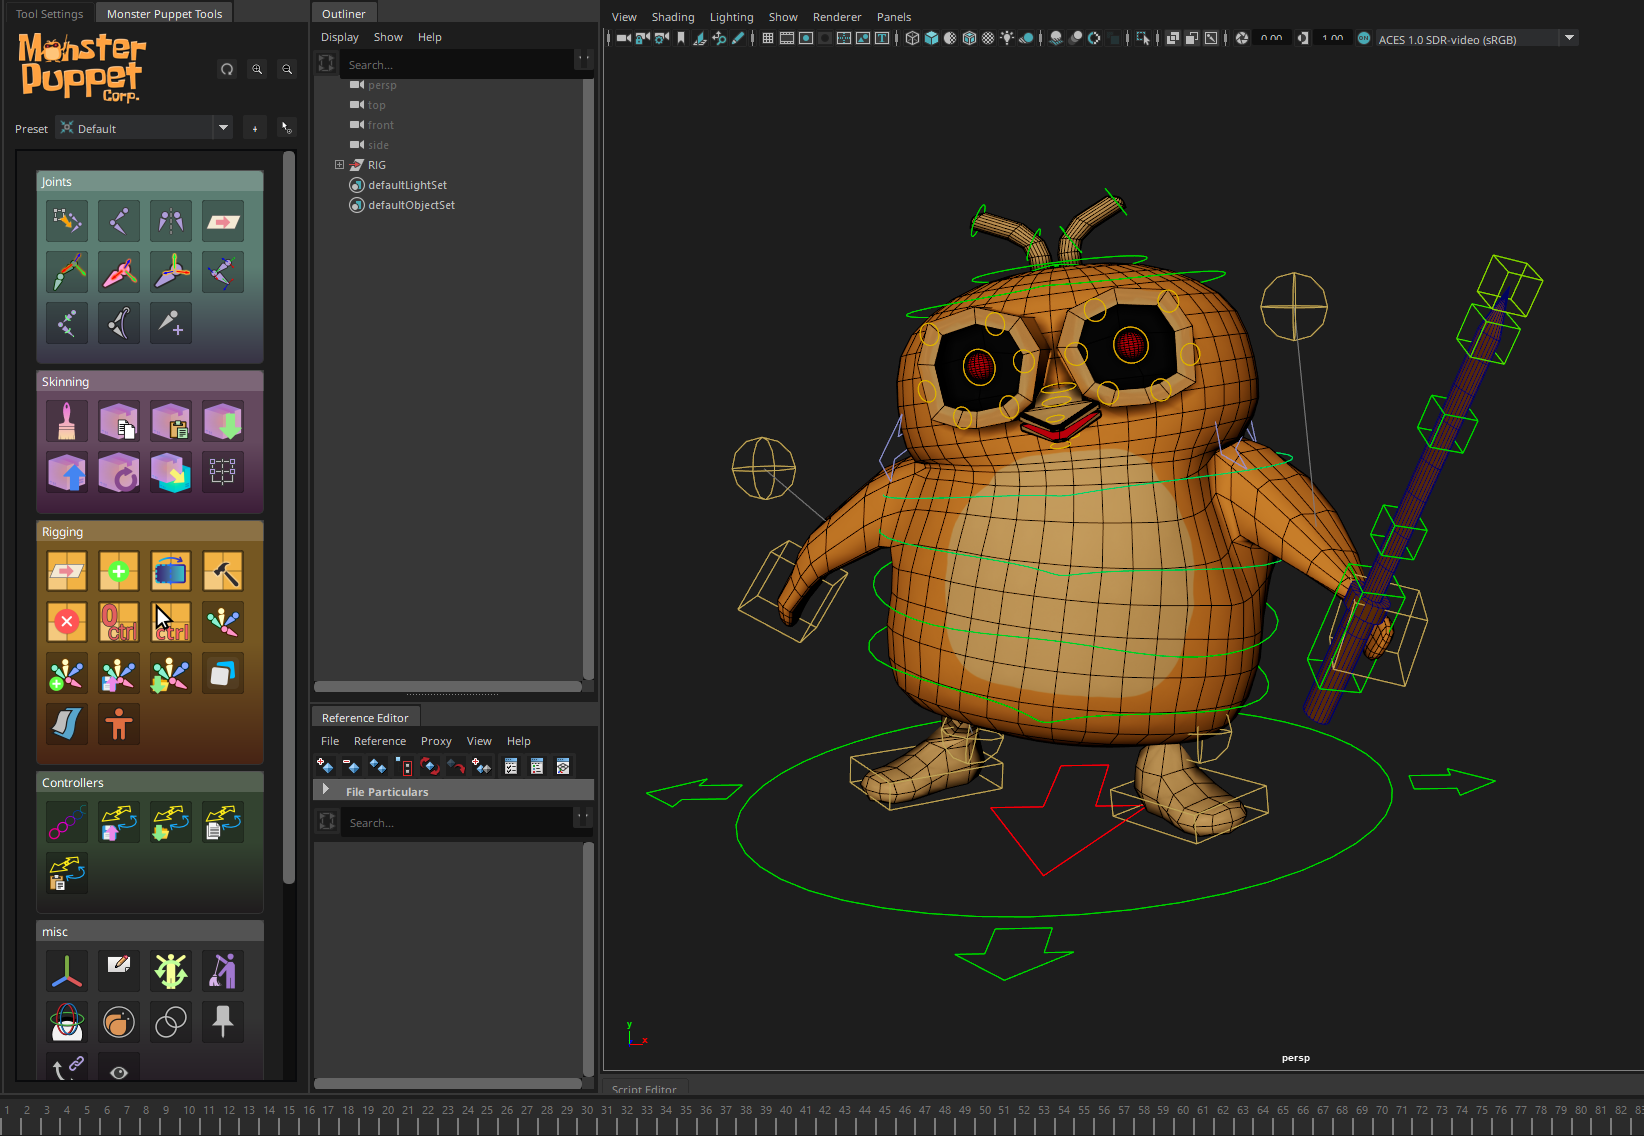
Task: Click the green plus icon in Rigging section
Action: pos(118,571)
